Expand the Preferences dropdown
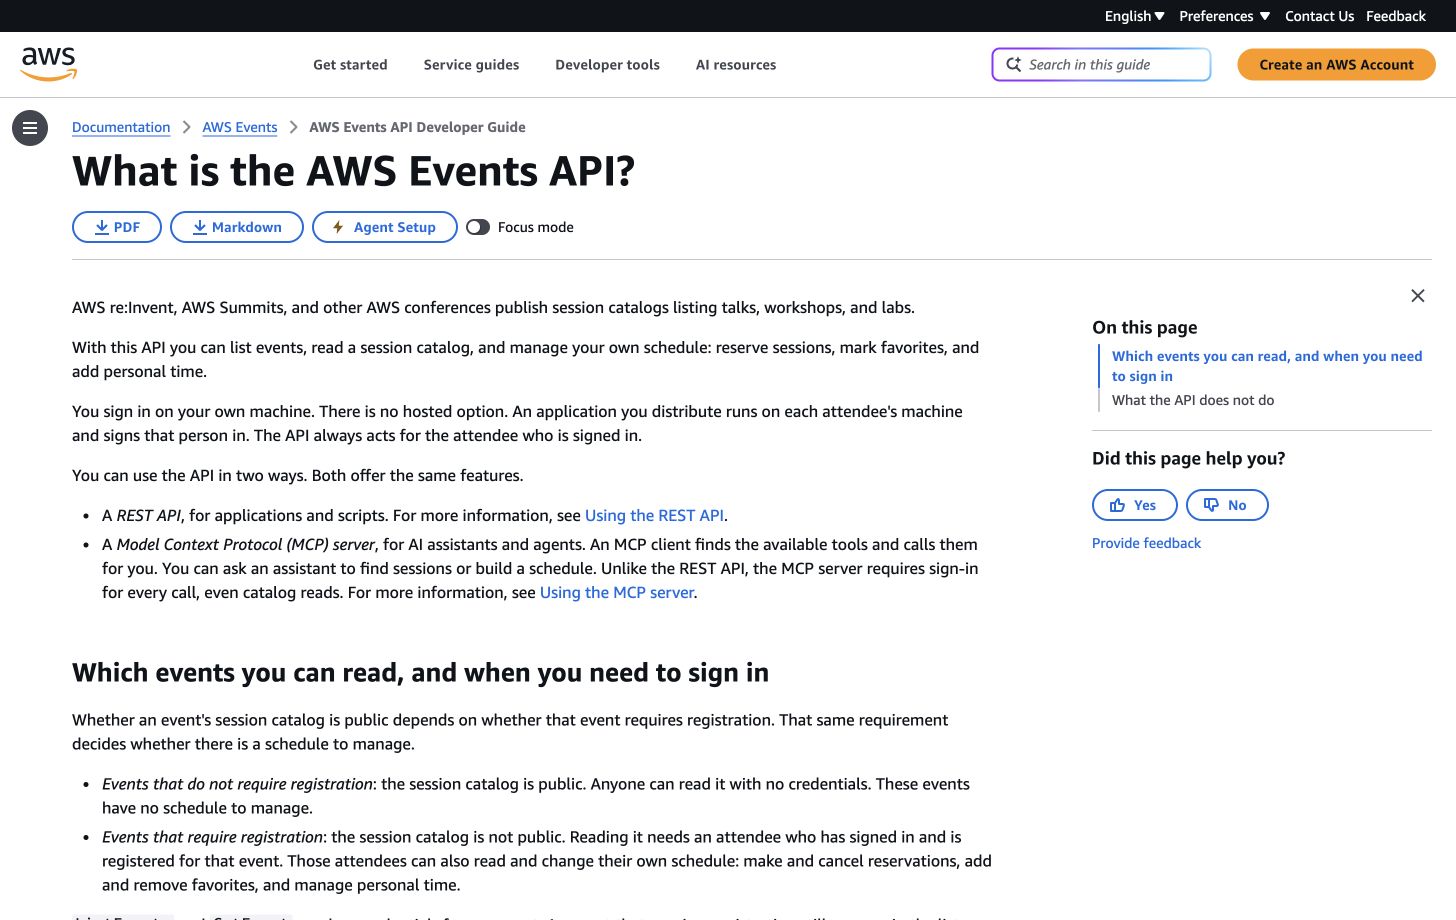The height and width of the screenshot is (920, 1456). [x=1224, y=16]
